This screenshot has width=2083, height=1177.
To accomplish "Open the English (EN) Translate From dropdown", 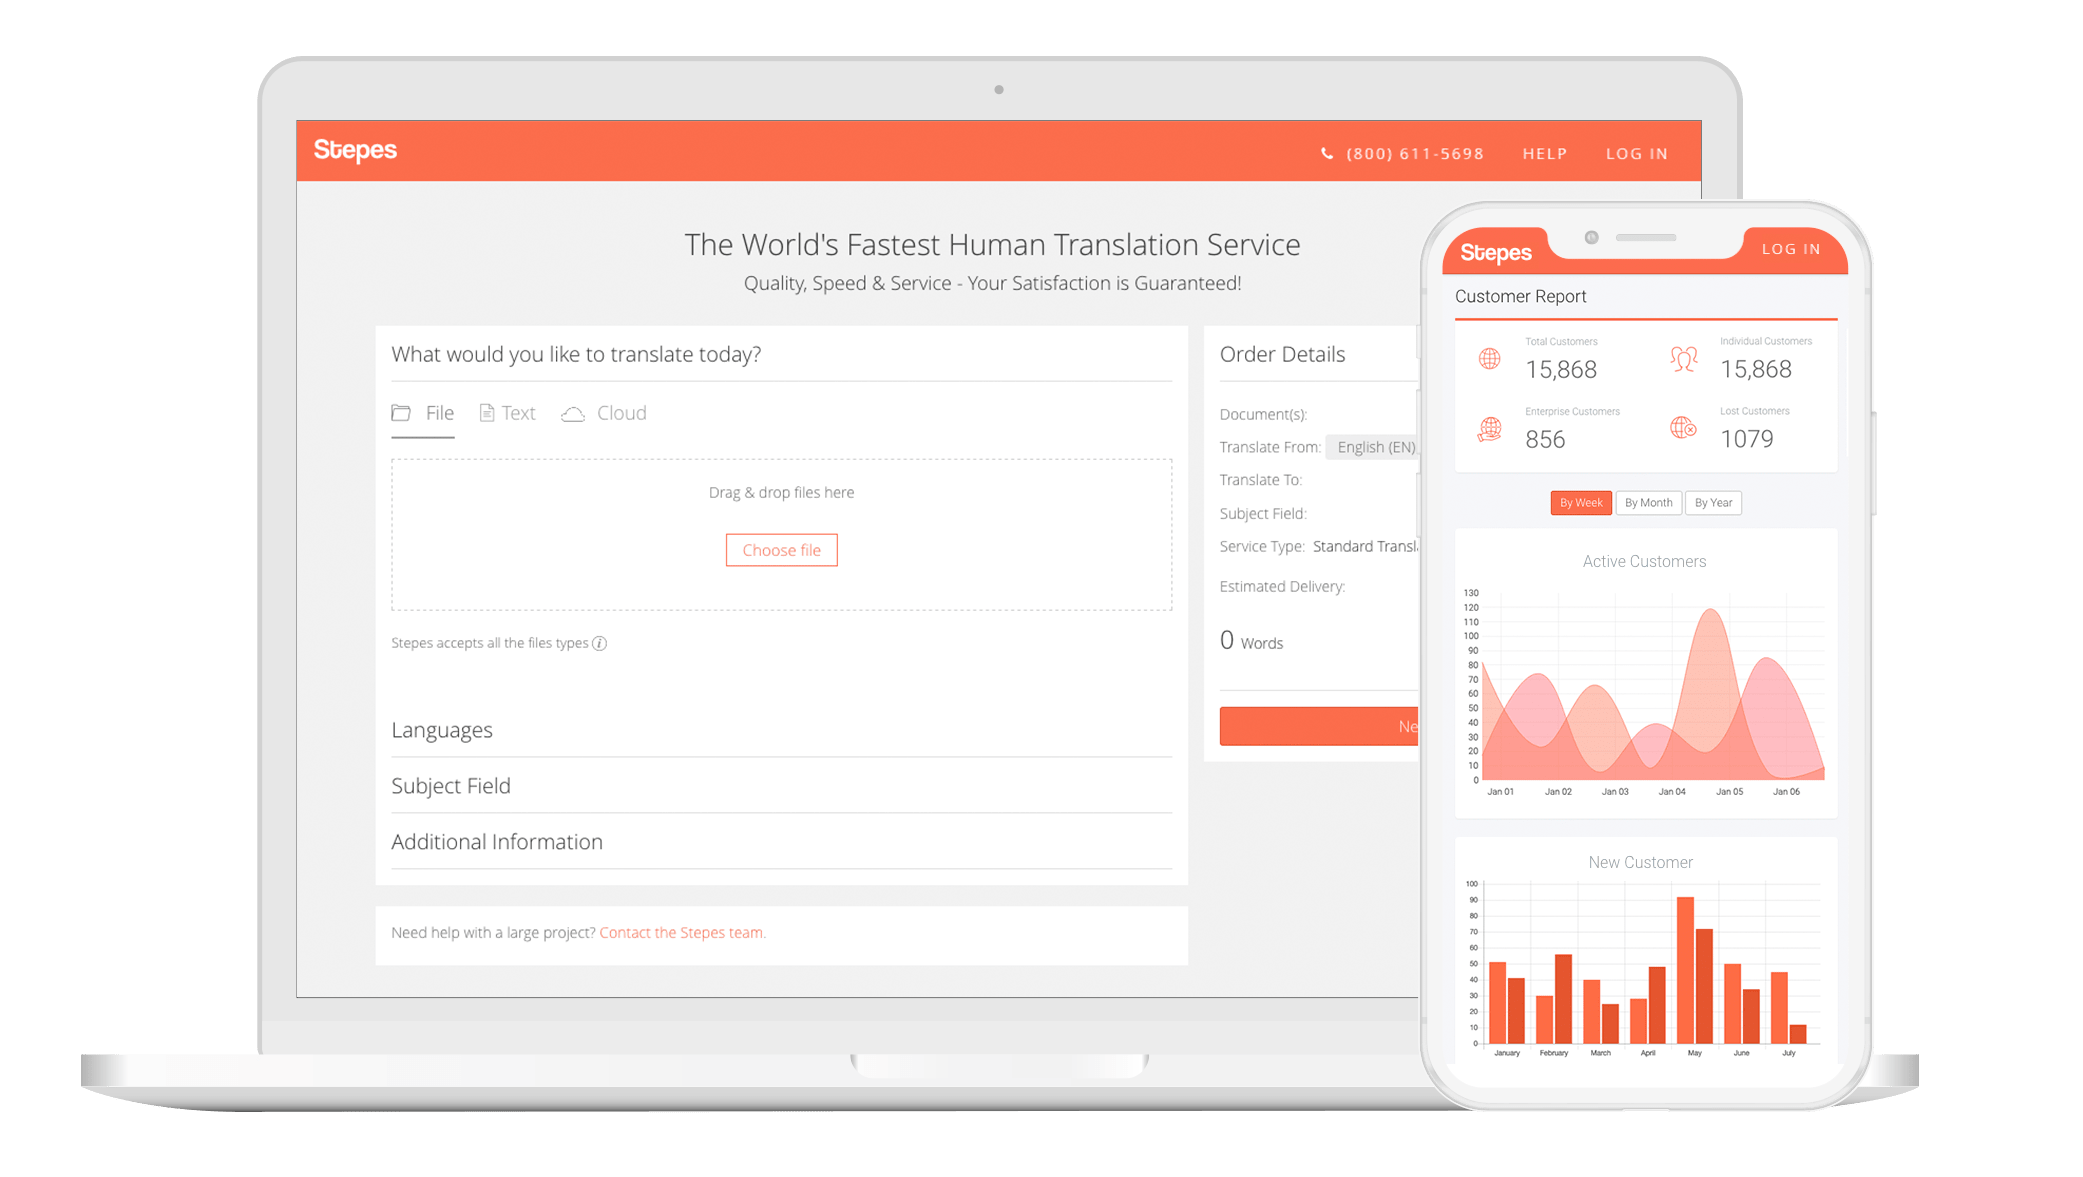I will tap(1372, 447).
